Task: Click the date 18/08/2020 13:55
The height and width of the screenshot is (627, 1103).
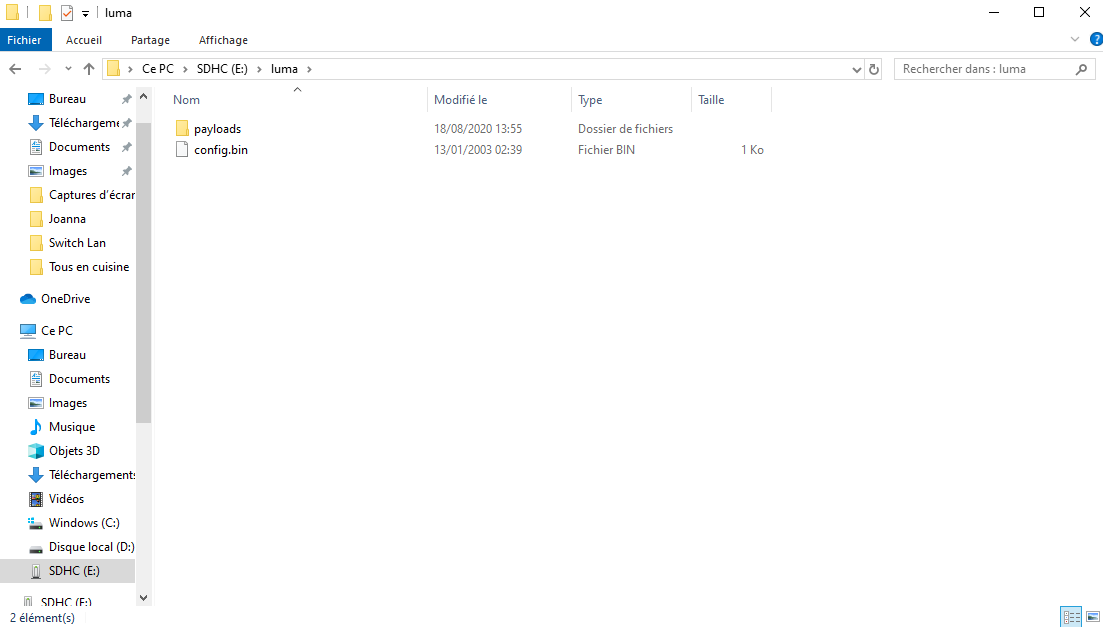Action: click(x=478, y=129)
